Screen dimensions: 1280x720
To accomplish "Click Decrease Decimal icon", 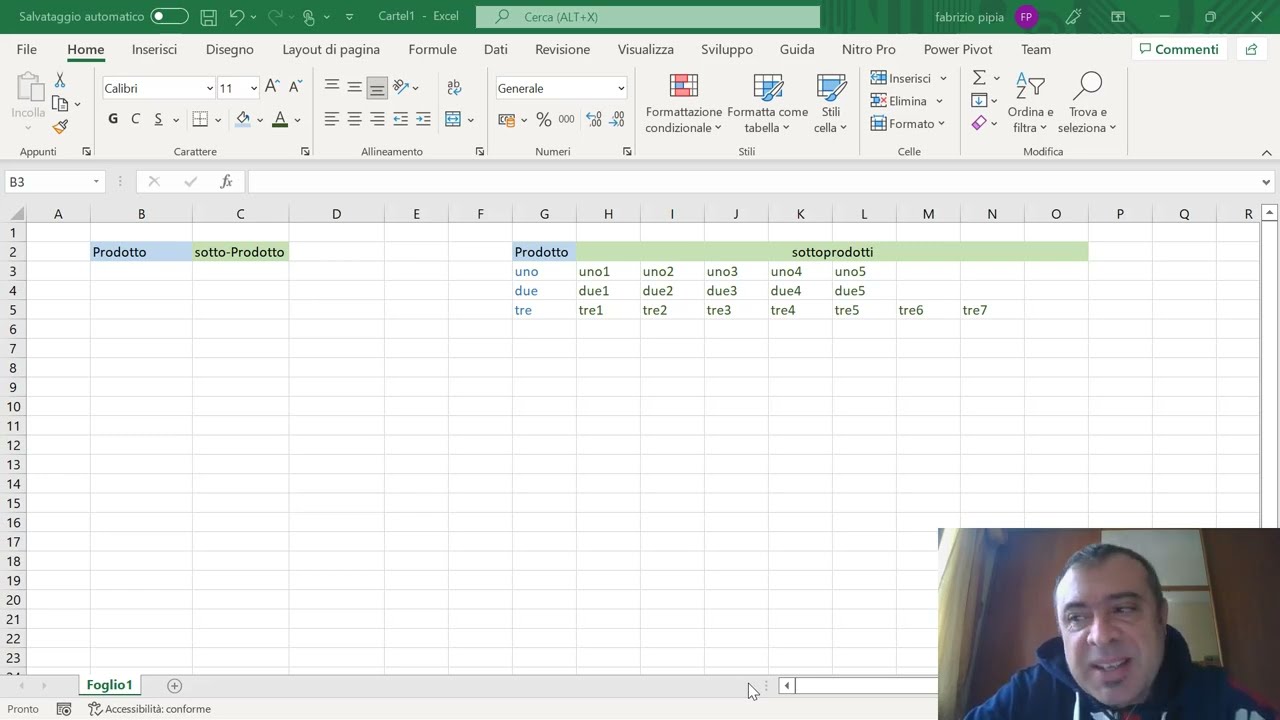I will point(619,119).
